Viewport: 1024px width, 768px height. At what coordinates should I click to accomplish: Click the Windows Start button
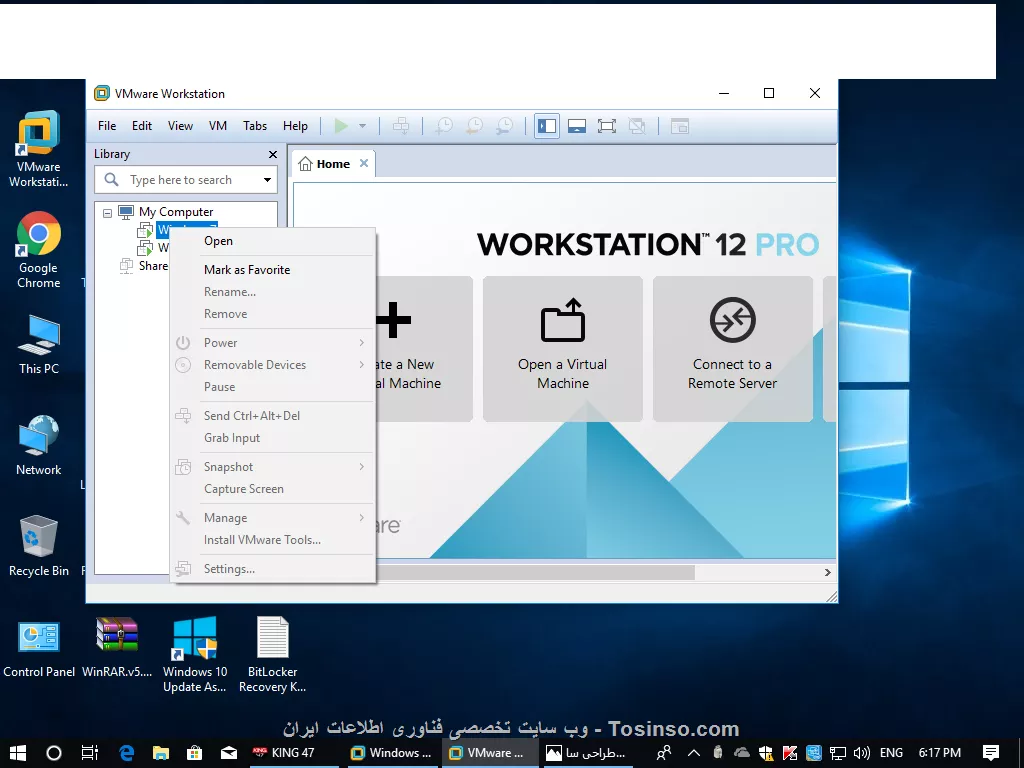pos(18,753)
